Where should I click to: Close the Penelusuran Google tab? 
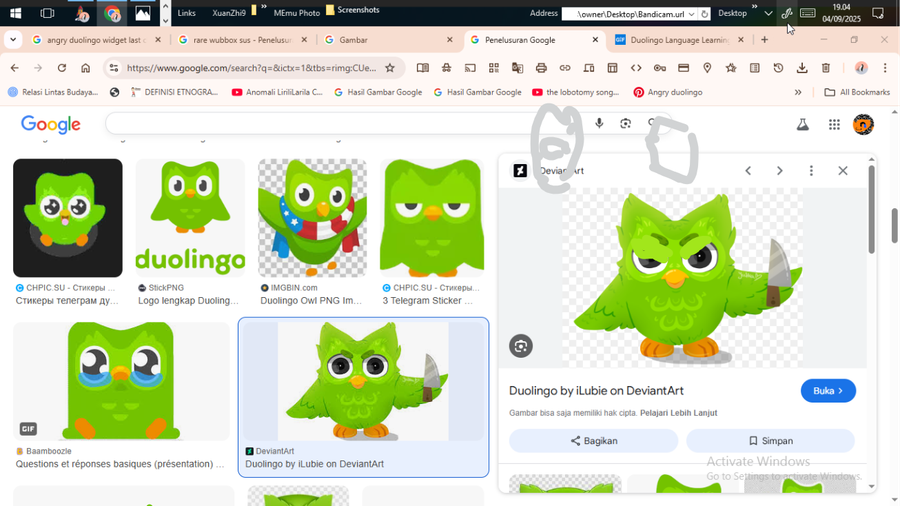[x=595, y=40]
